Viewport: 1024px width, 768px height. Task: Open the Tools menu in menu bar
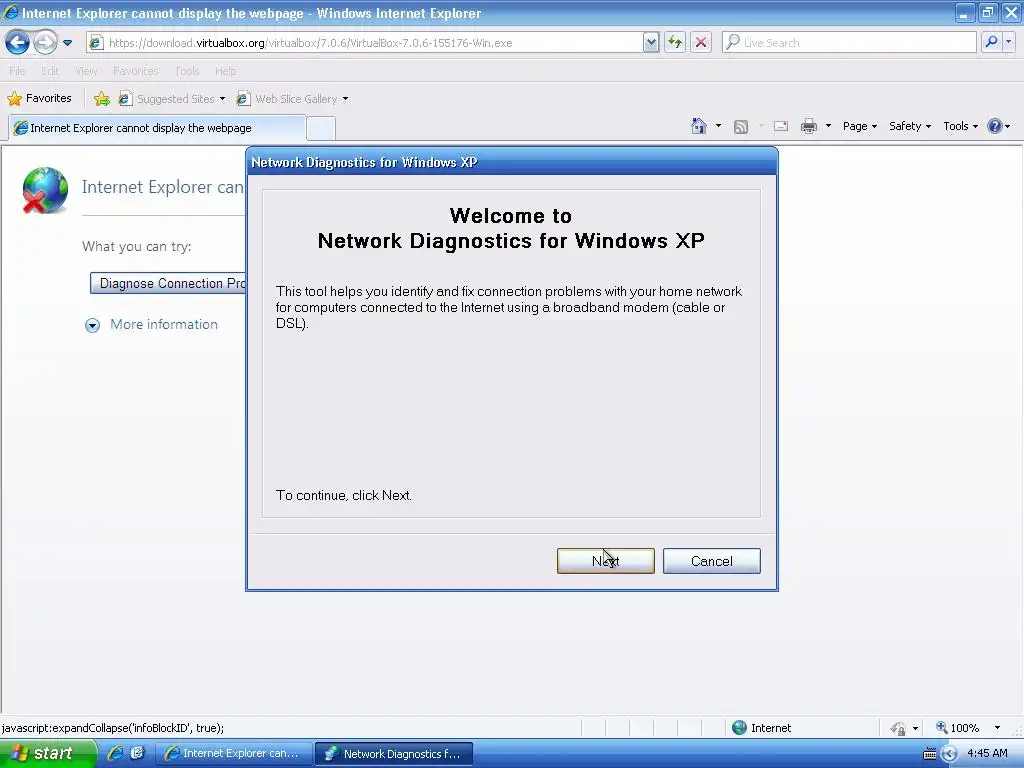coord(187,71)
